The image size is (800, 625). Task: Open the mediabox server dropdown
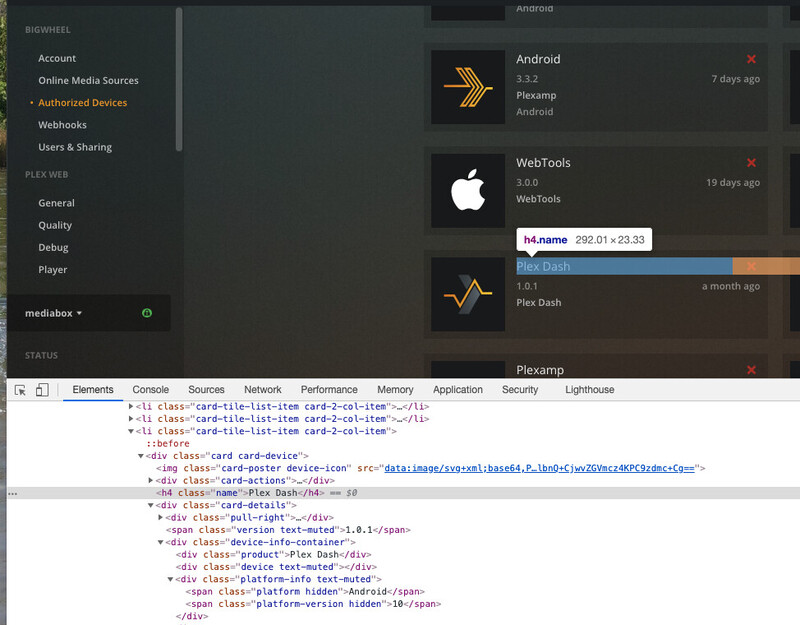(x=53, y=313)
